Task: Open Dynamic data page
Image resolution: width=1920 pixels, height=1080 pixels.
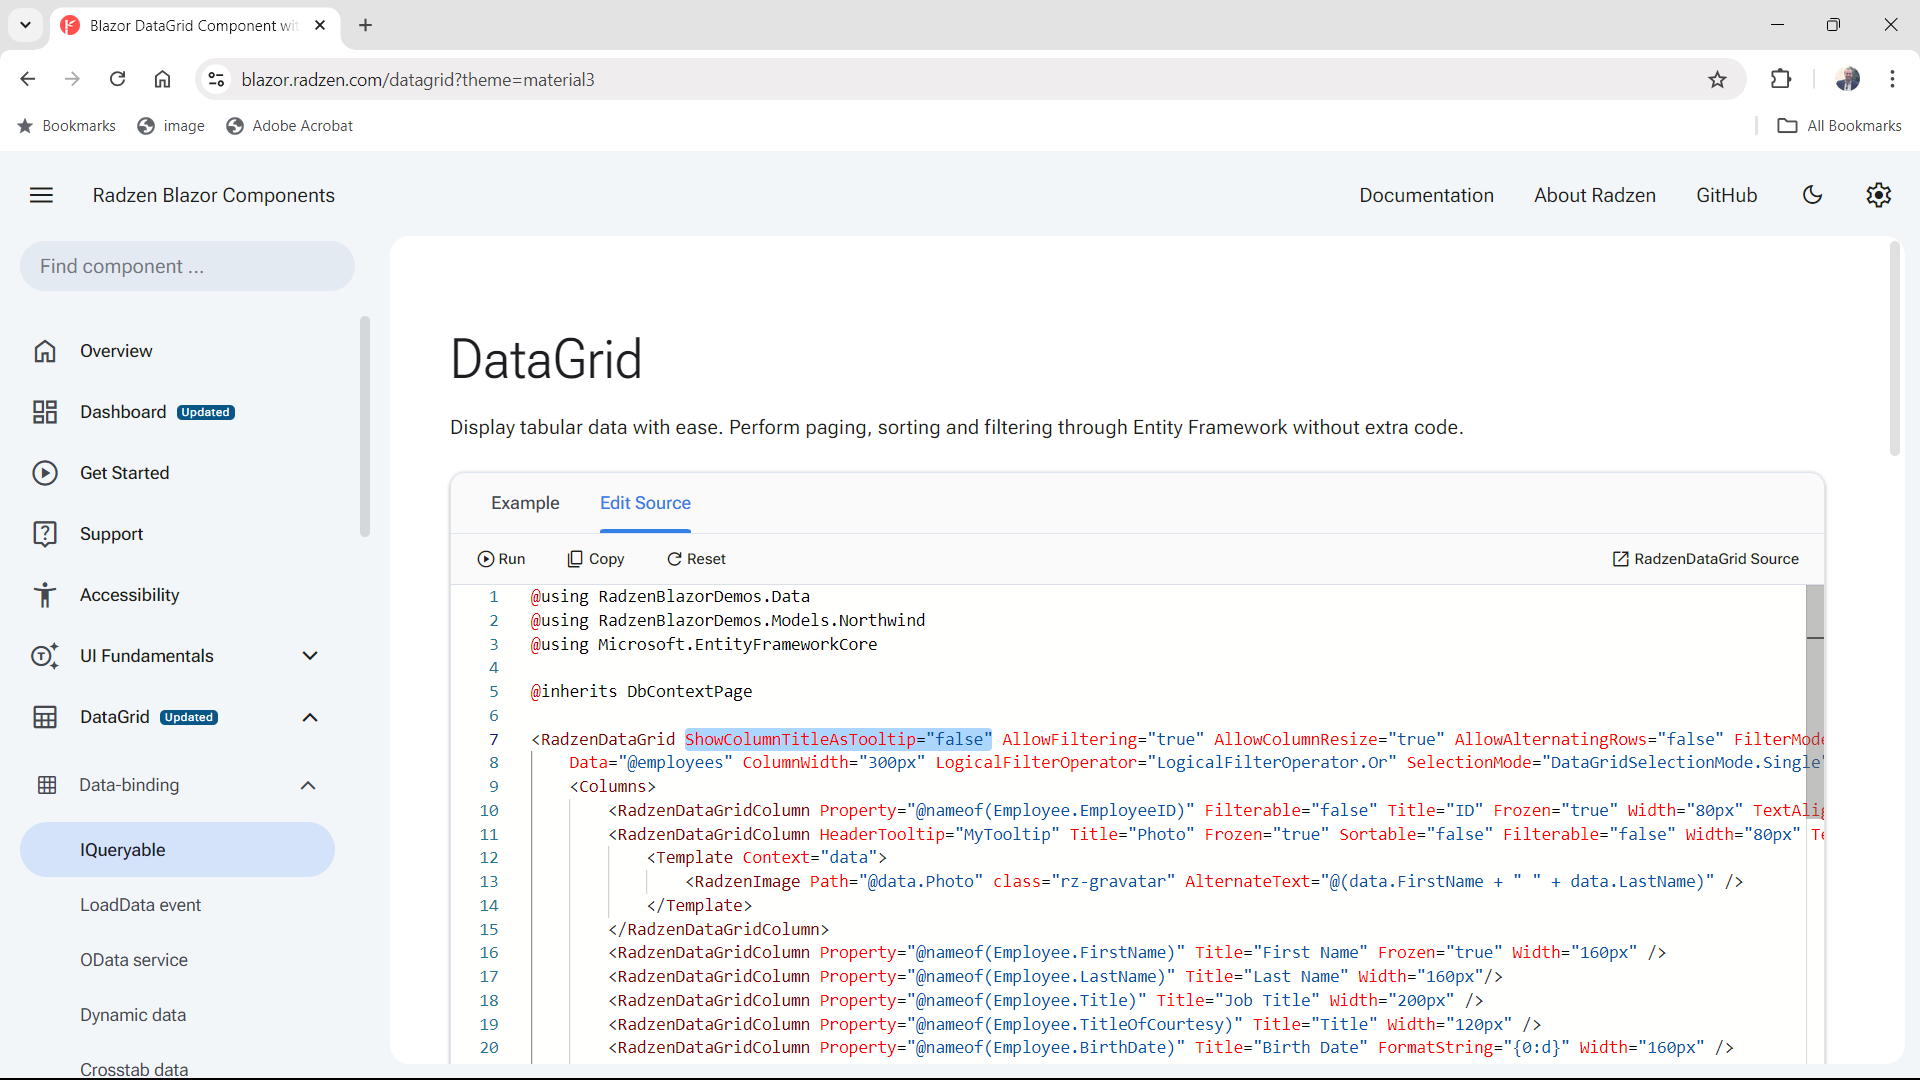Action: point(133,1015)
